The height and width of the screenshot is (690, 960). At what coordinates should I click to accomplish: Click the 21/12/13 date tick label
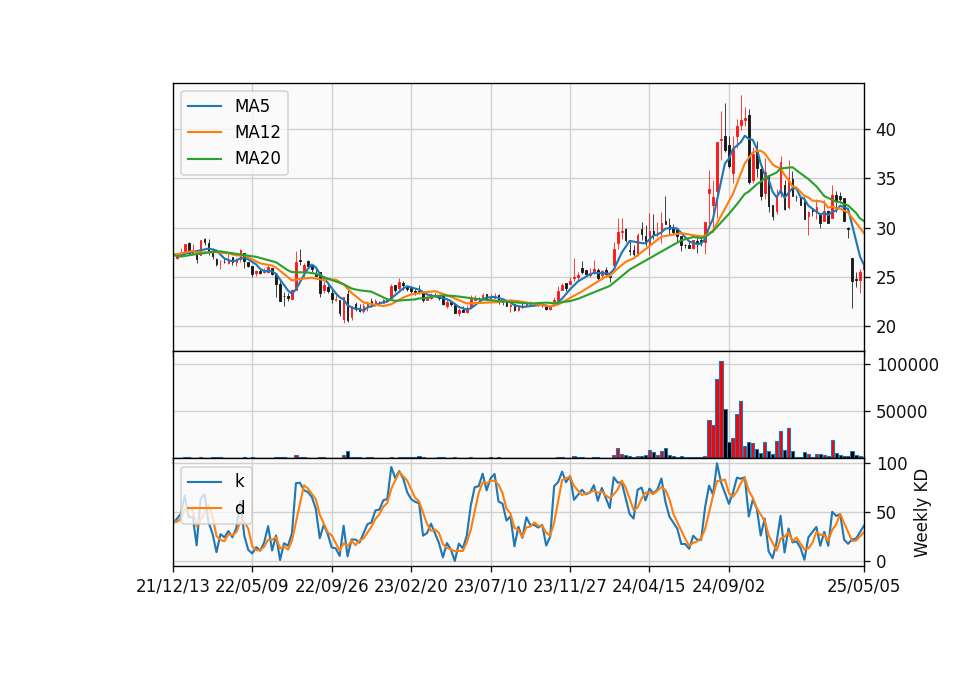click(173, 586)
